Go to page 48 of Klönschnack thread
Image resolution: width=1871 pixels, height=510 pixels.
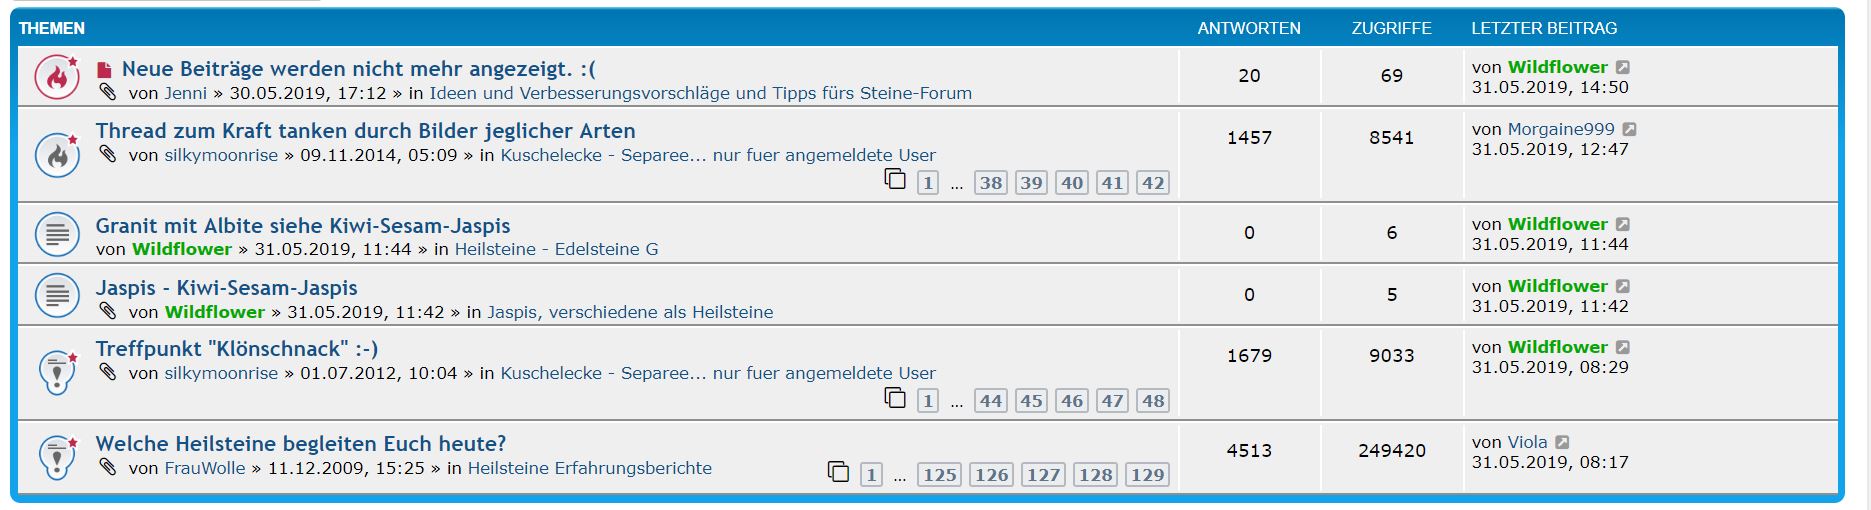(1153, 401)
